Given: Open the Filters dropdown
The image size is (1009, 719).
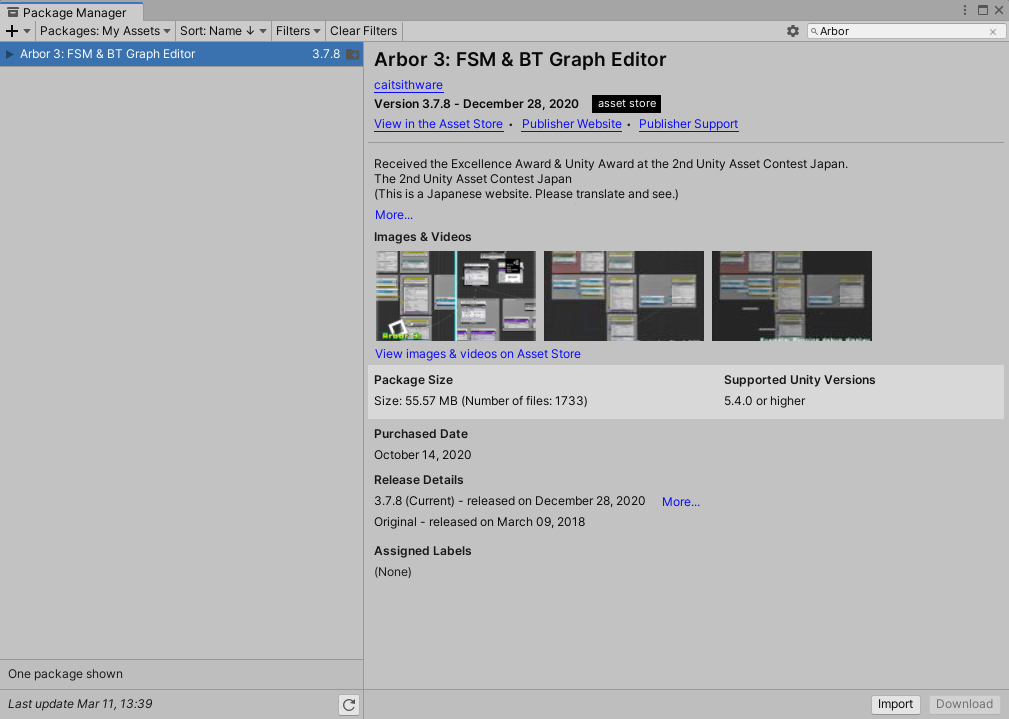Looking at the screenshot, I should [298, 31].
